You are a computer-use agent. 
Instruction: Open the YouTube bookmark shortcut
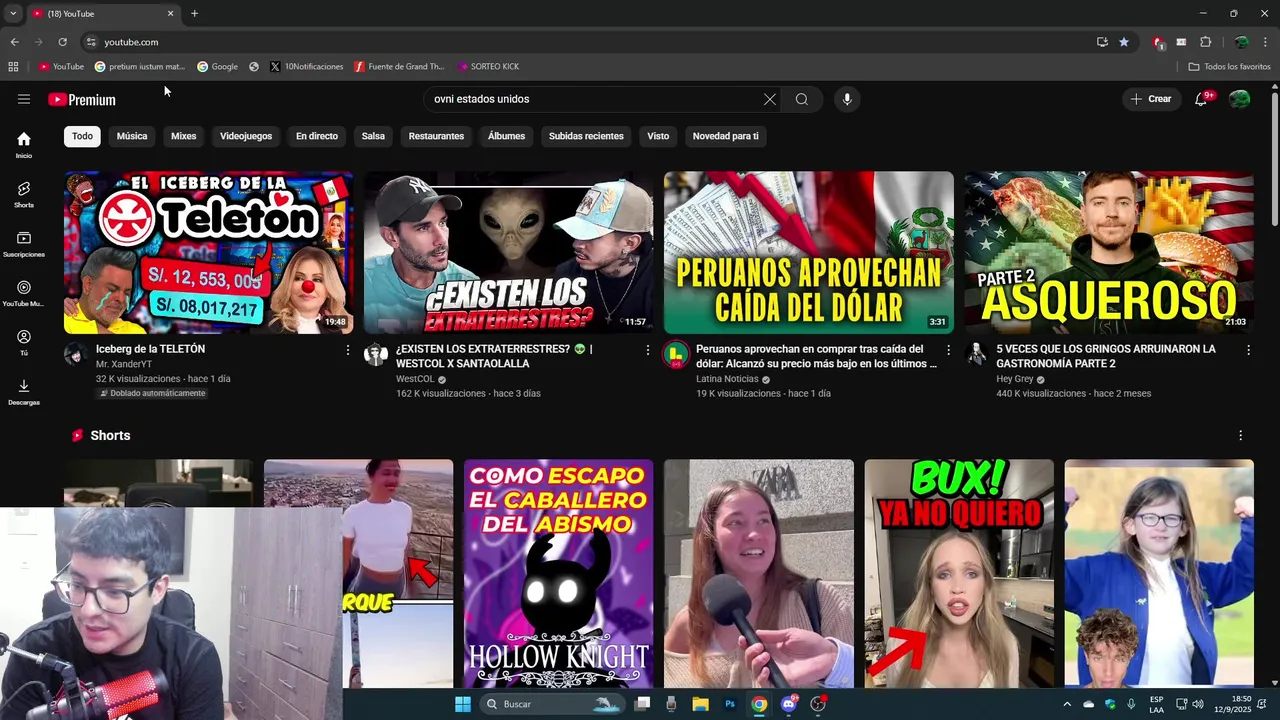pos(61,67)
